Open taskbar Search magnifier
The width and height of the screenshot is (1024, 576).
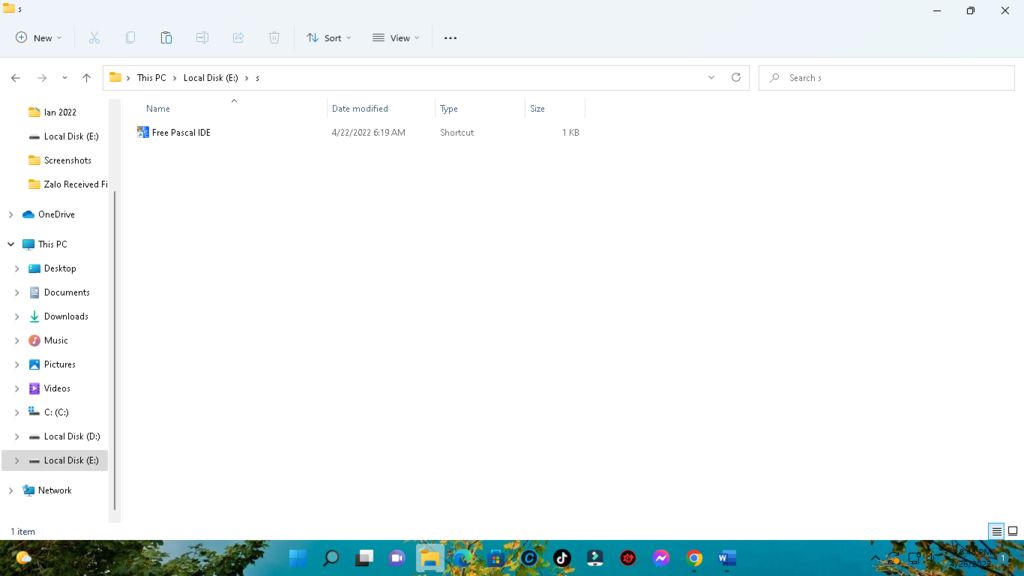pos(331,558)
